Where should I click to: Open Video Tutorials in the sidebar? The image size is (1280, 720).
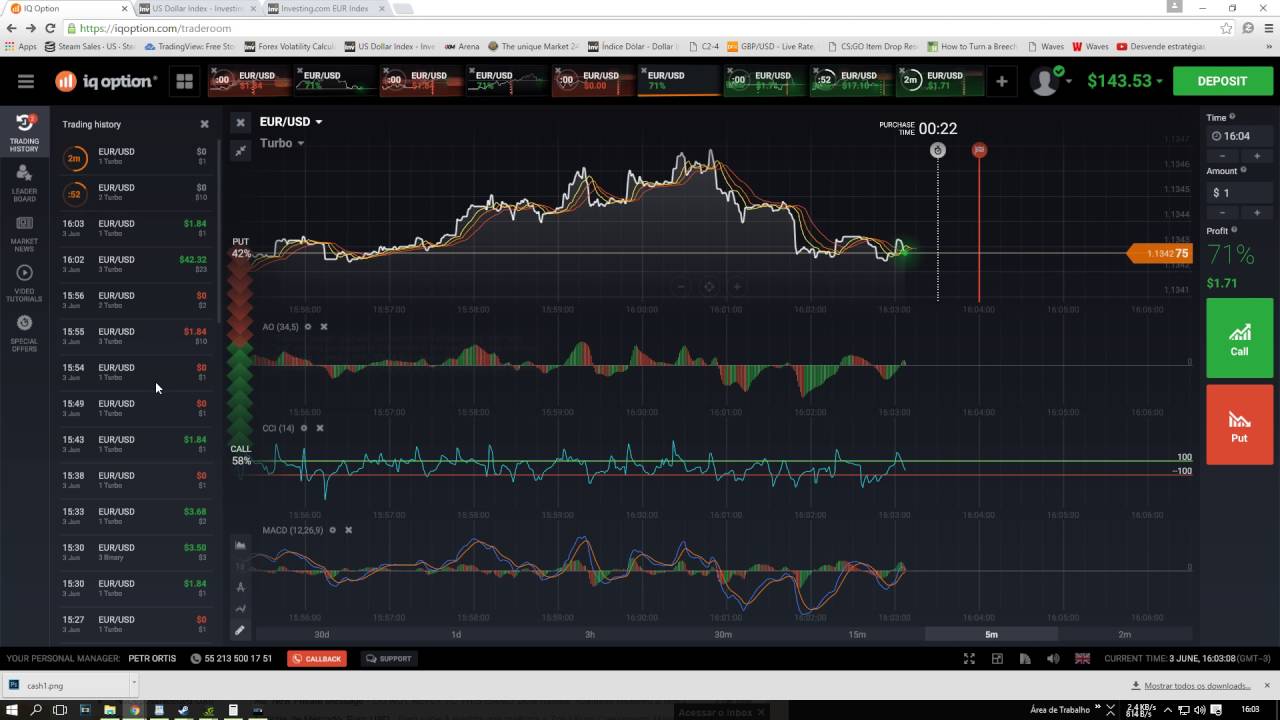24,283
